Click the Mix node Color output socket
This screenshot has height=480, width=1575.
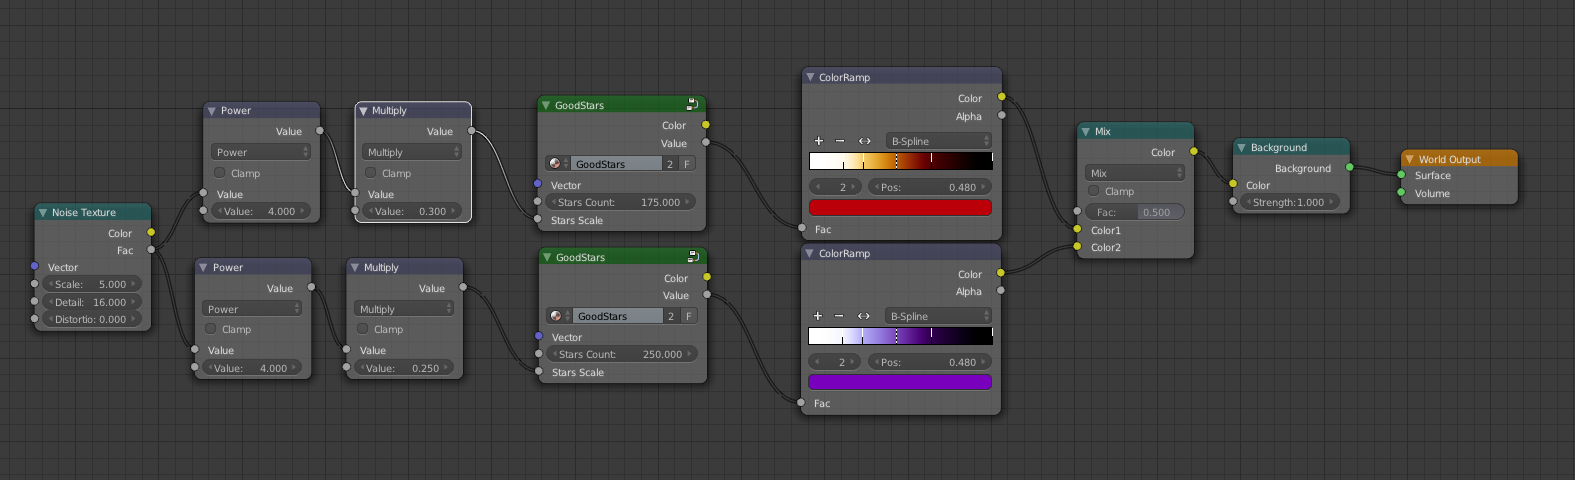point(1193,152)
